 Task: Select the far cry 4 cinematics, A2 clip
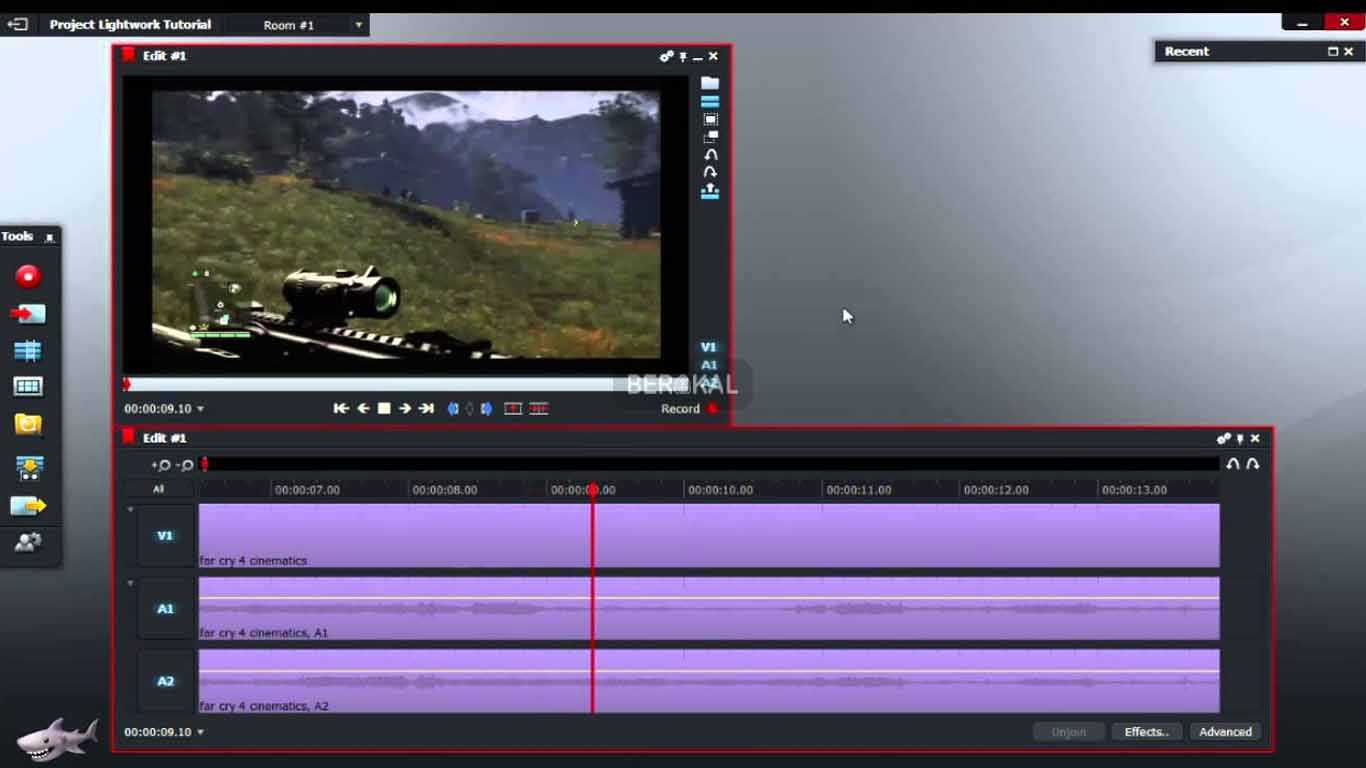(x=709, y=681)
